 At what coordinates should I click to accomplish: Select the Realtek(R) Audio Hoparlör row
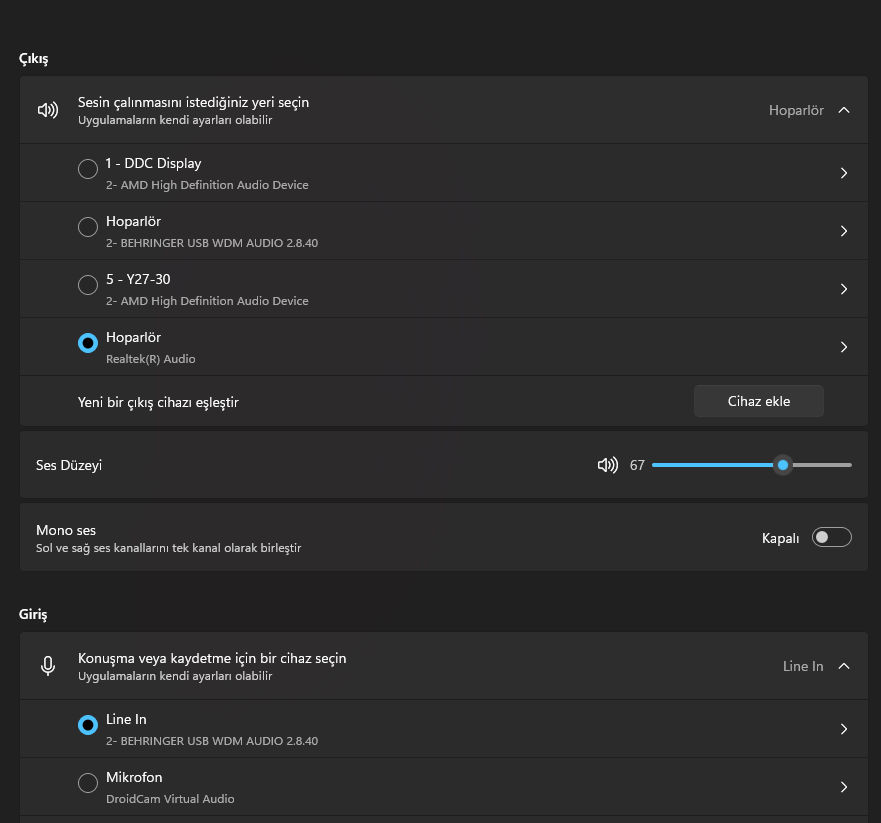pos(444,347)
